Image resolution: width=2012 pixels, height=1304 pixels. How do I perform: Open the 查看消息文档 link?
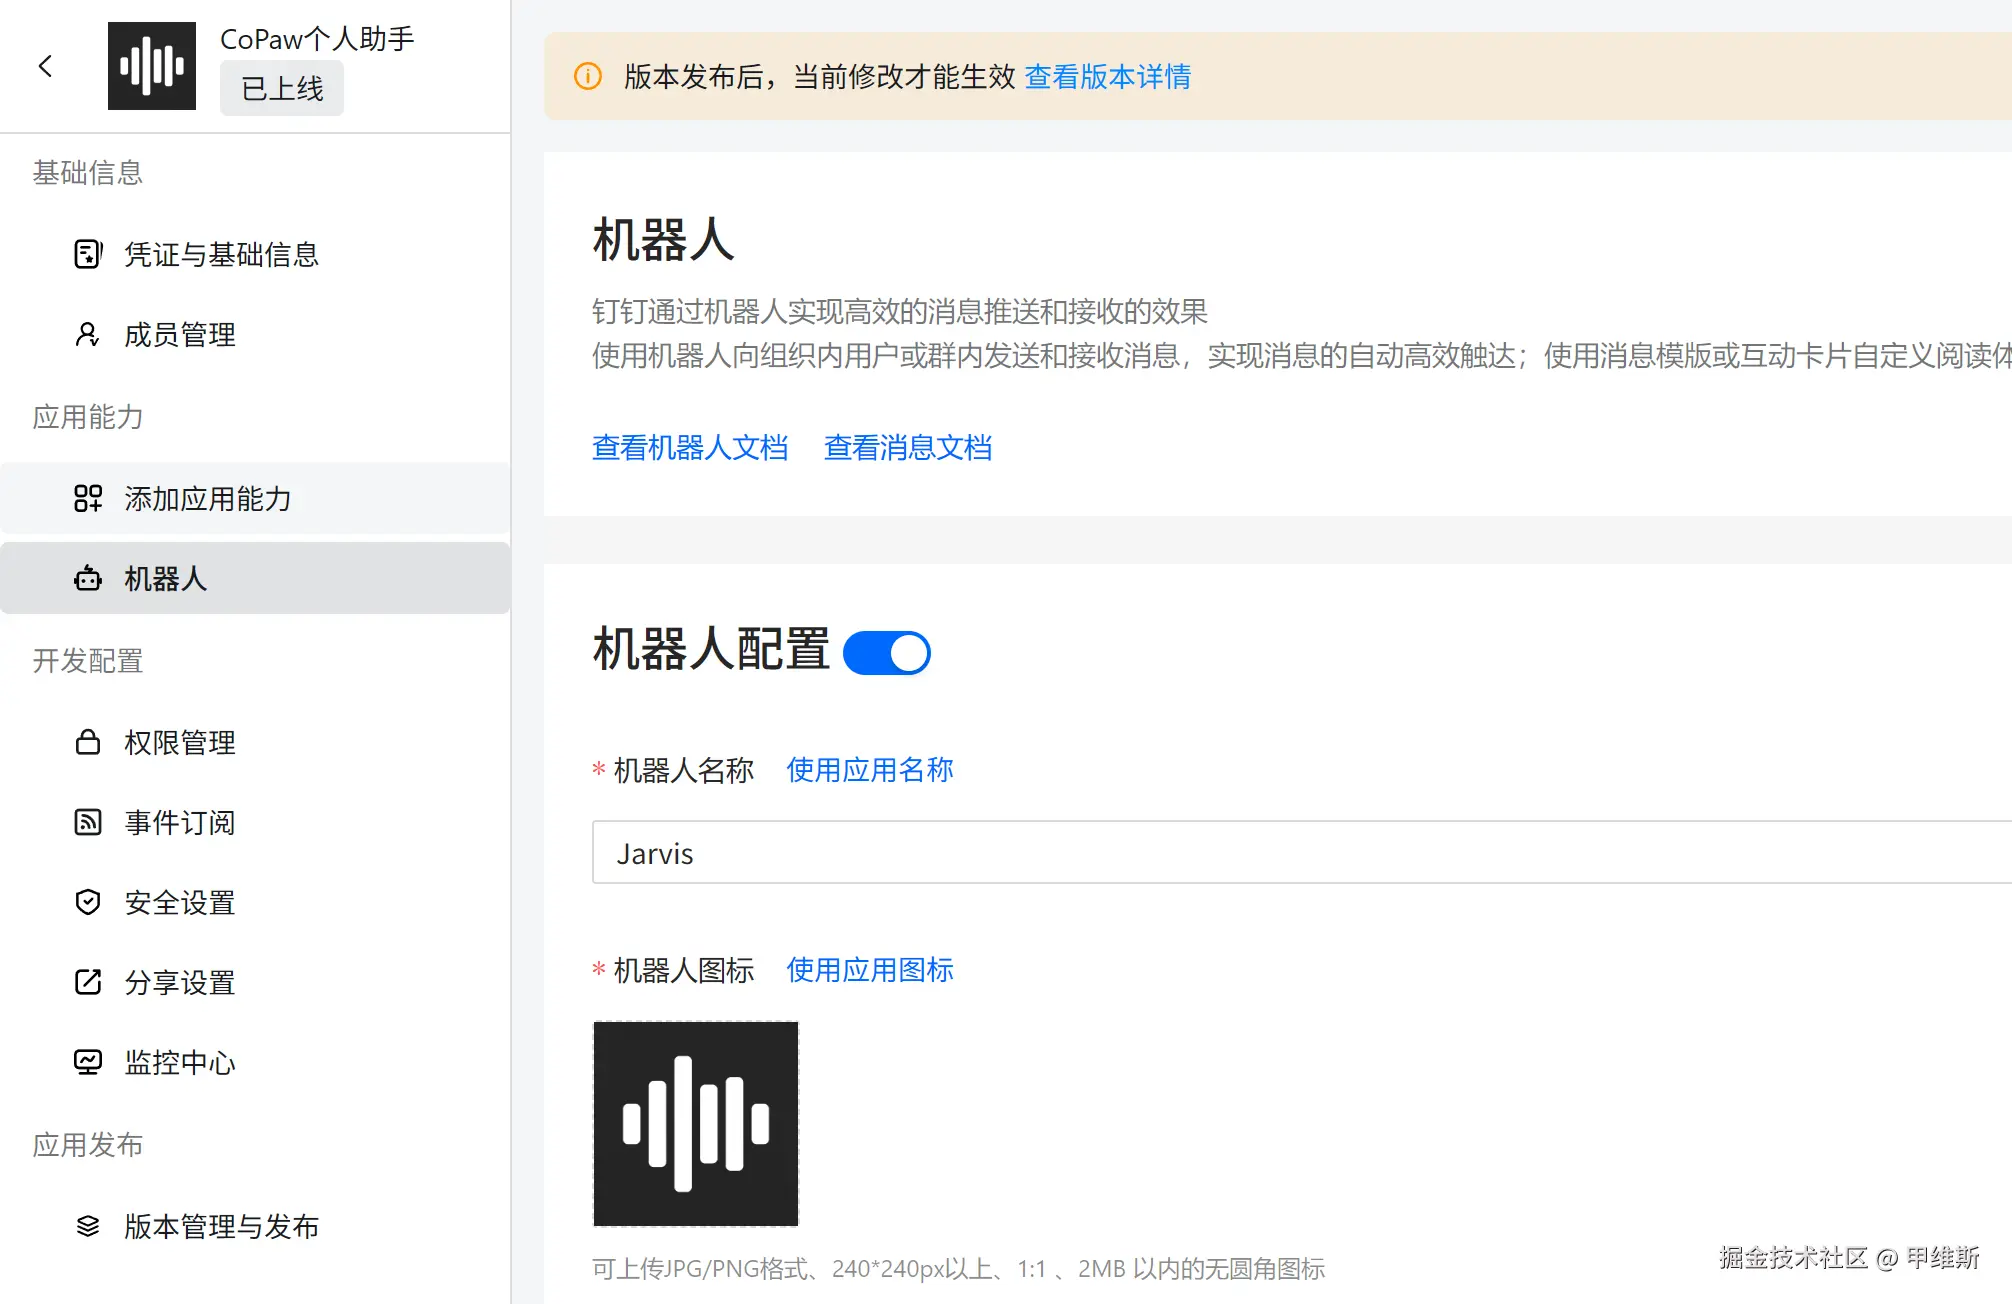pos(907,447)
